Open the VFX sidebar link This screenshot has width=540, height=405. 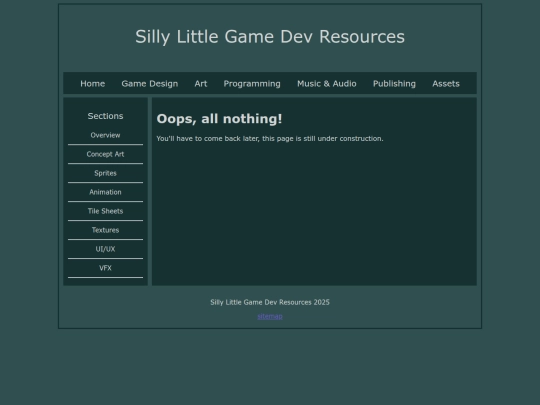105,268
